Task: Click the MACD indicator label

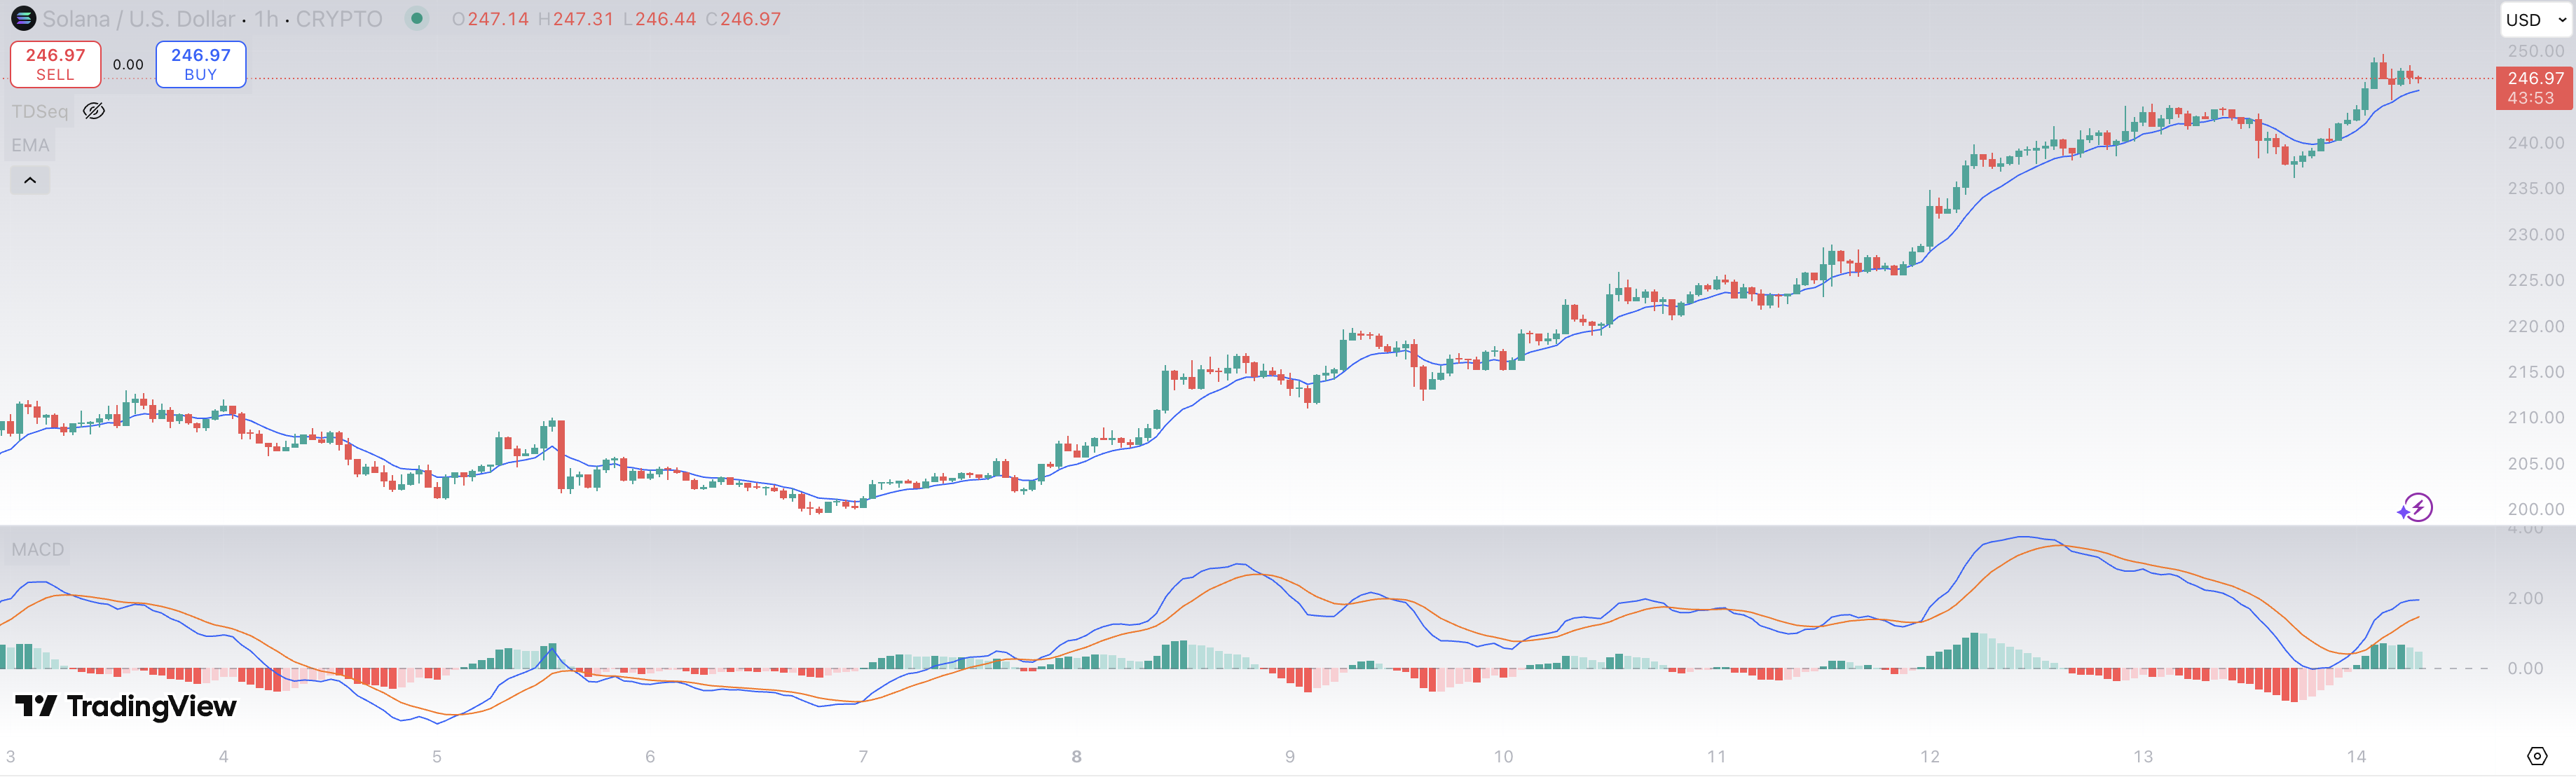Action: pyautogui.click(x=38, y=550)
